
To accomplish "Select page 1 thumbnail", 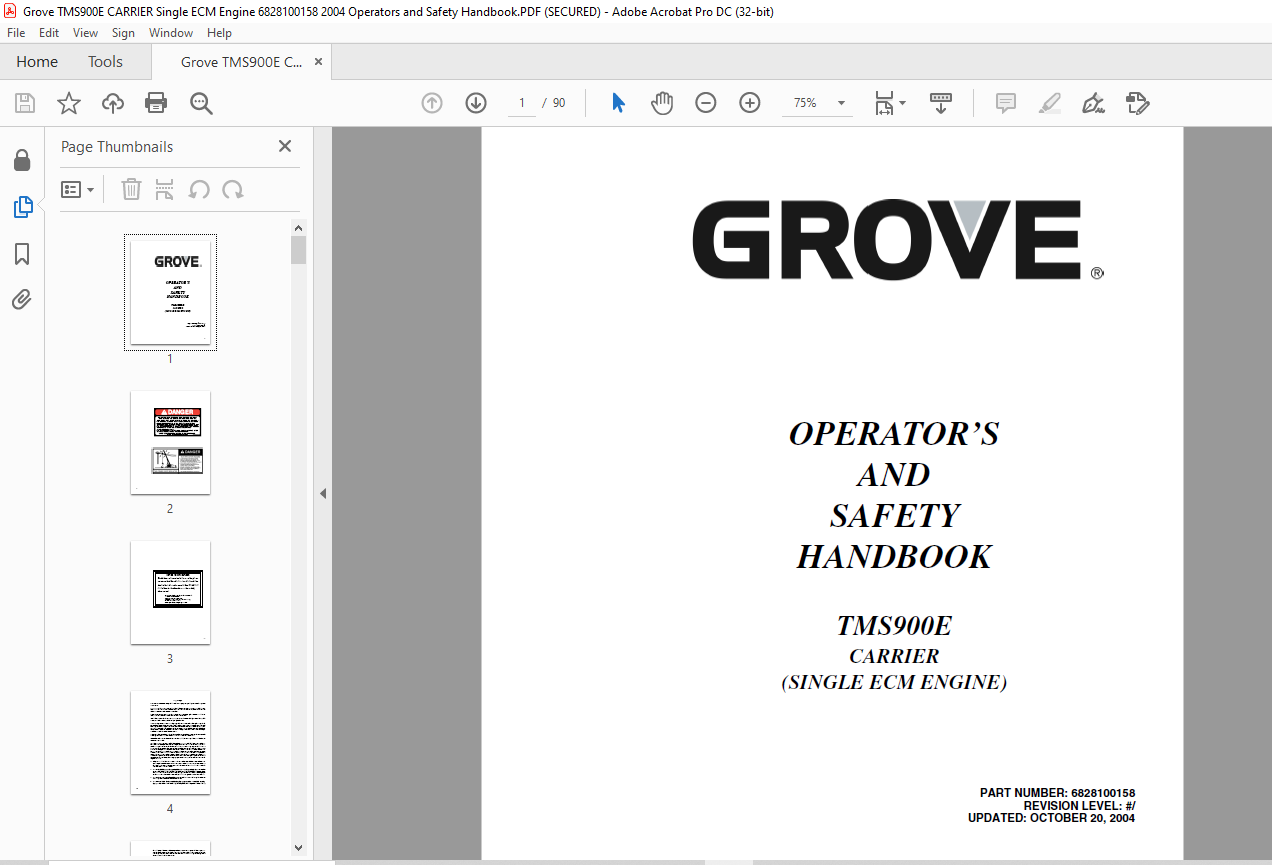I will coord(170,292).
